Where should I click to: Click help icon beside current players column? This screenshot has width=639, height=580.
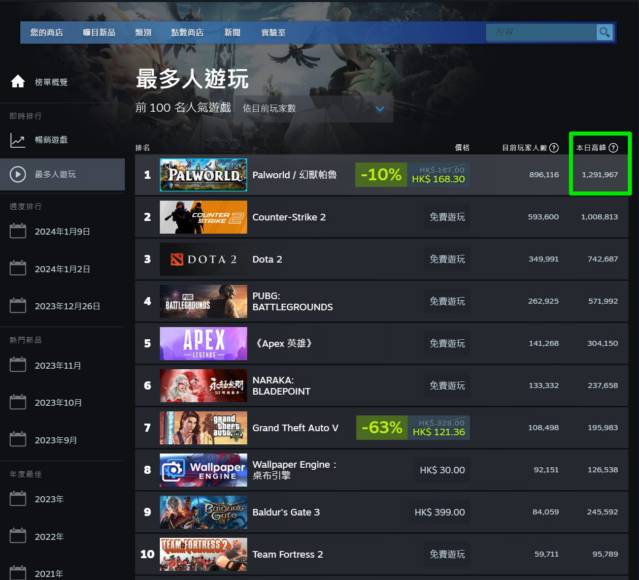(553, 148)
